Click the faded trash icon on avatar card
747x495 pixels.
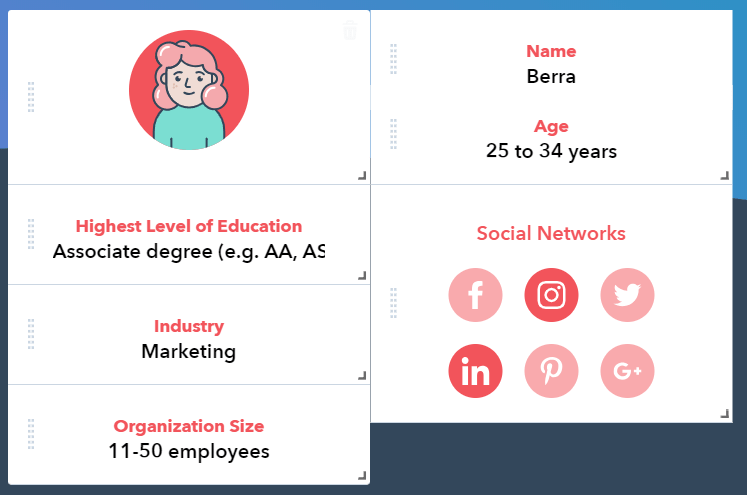point(350,30)
